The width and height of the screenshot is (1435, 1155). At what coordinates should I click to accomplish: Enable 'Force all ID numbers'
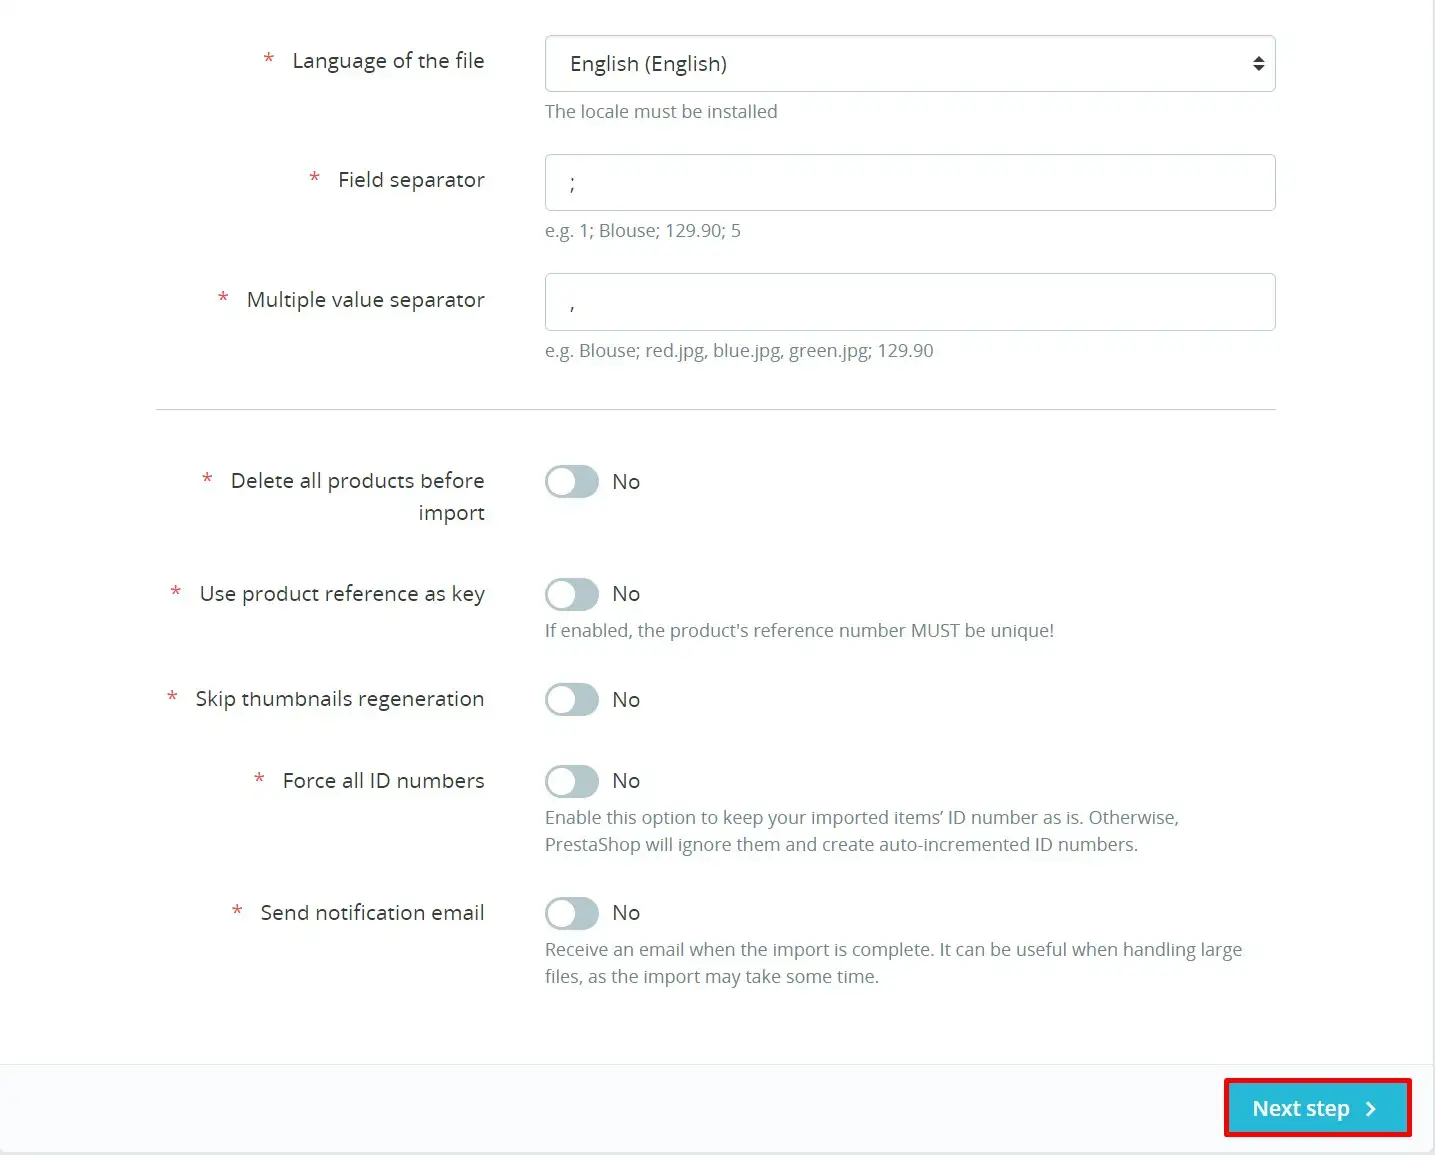(571, 781)
